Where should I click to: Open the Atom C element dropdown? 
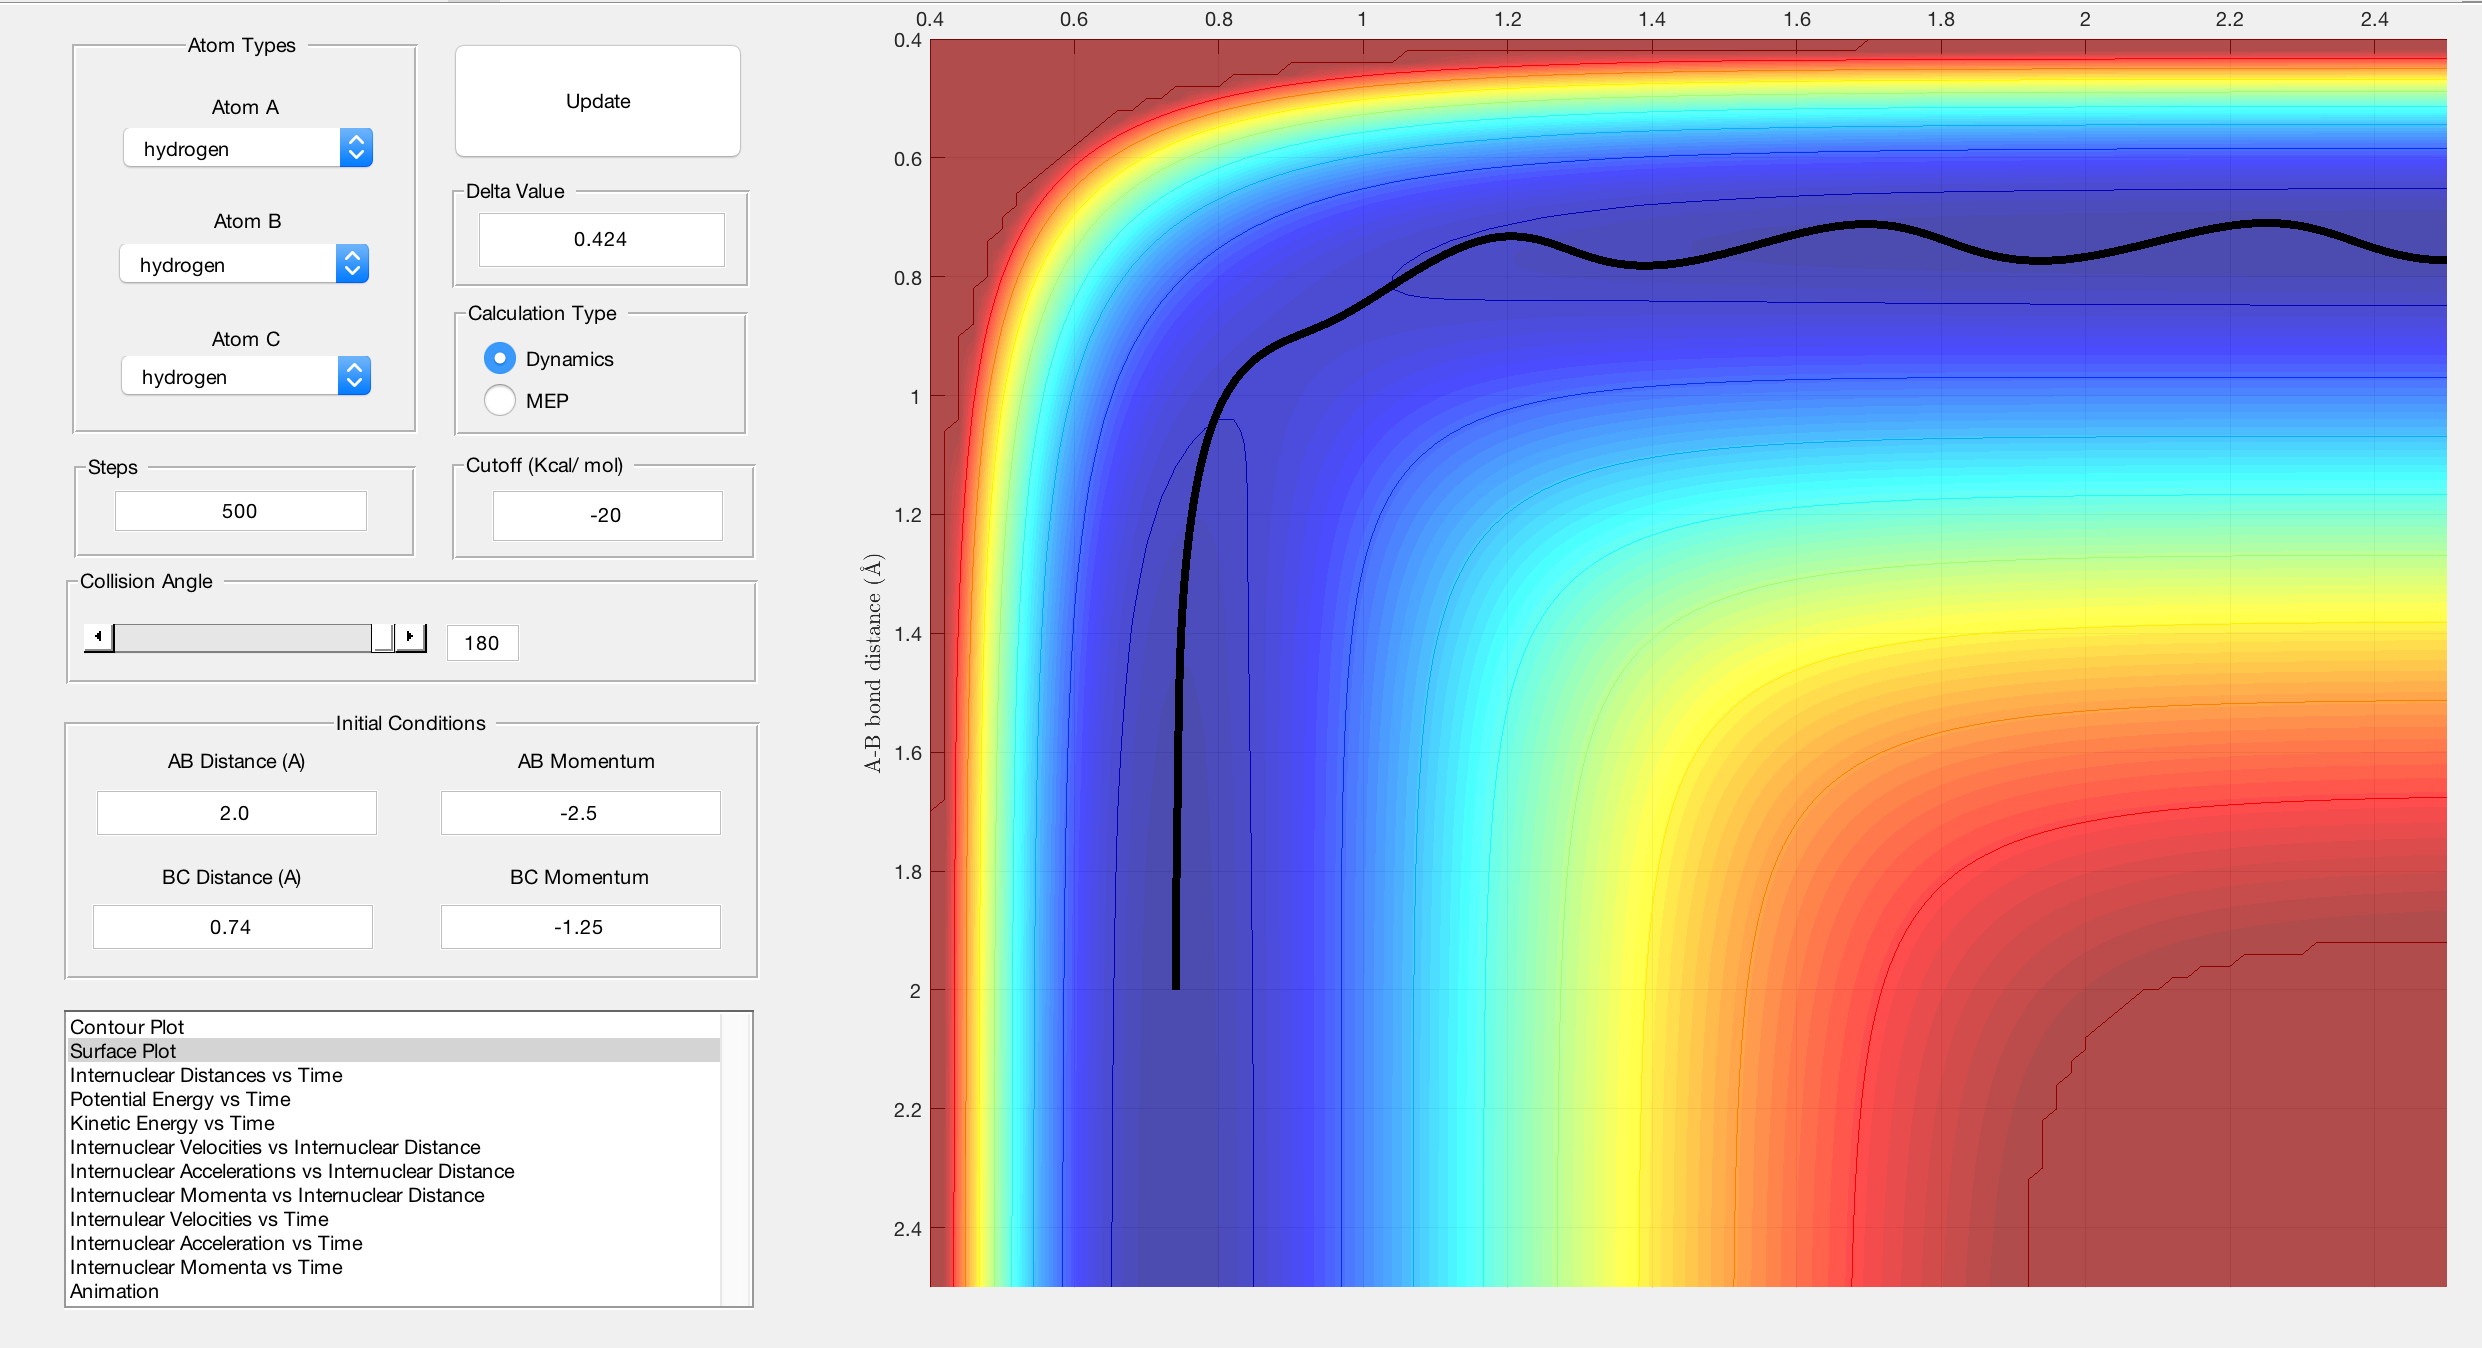pyautogui.click(x=354, y=376)
